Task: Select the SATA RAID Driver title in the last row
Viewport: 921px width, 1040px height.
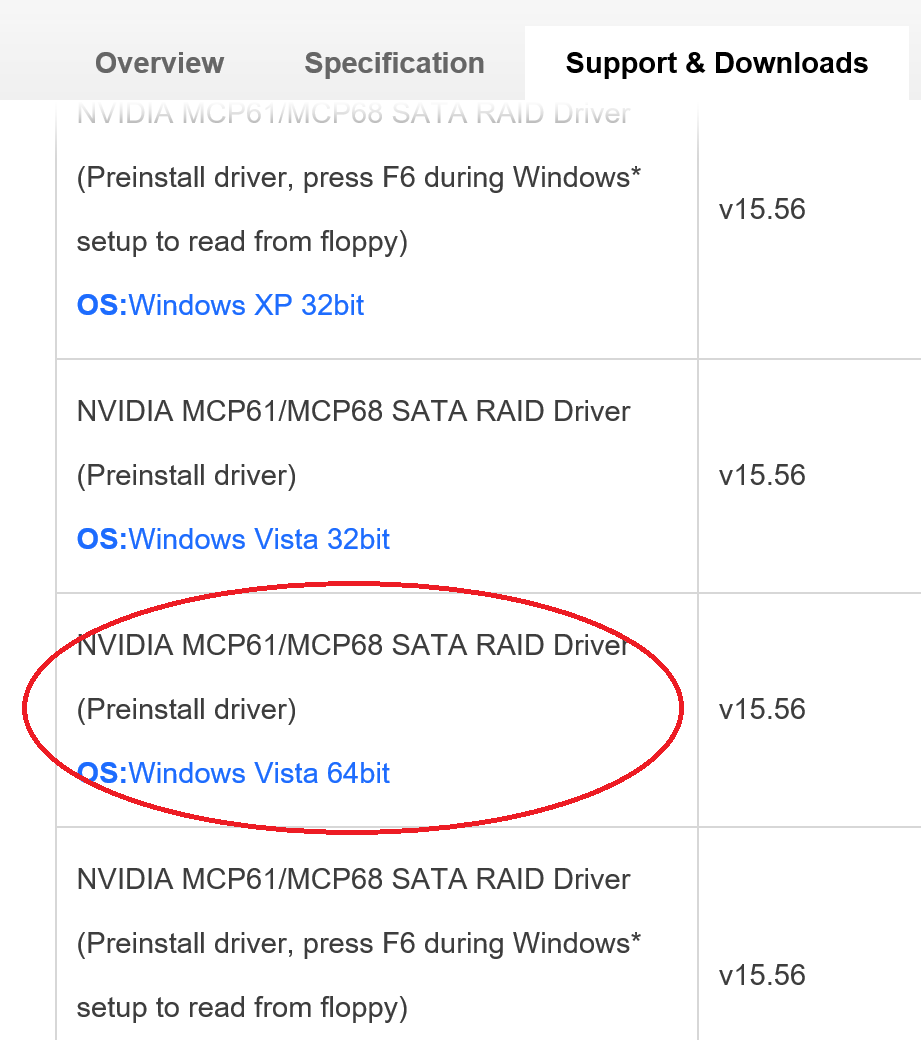Action: (353, 879)
